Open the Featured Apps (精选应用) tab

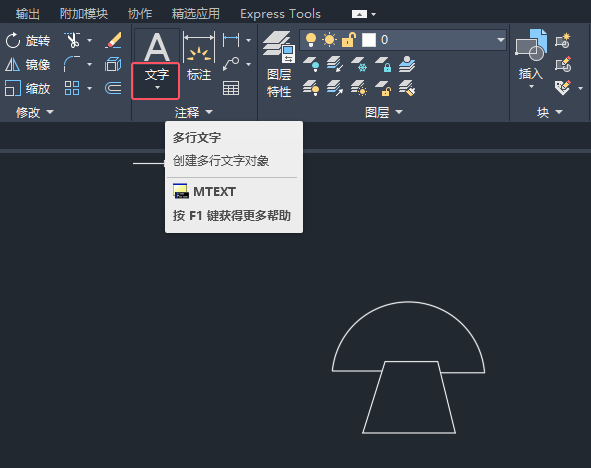(x=196, y=14)
